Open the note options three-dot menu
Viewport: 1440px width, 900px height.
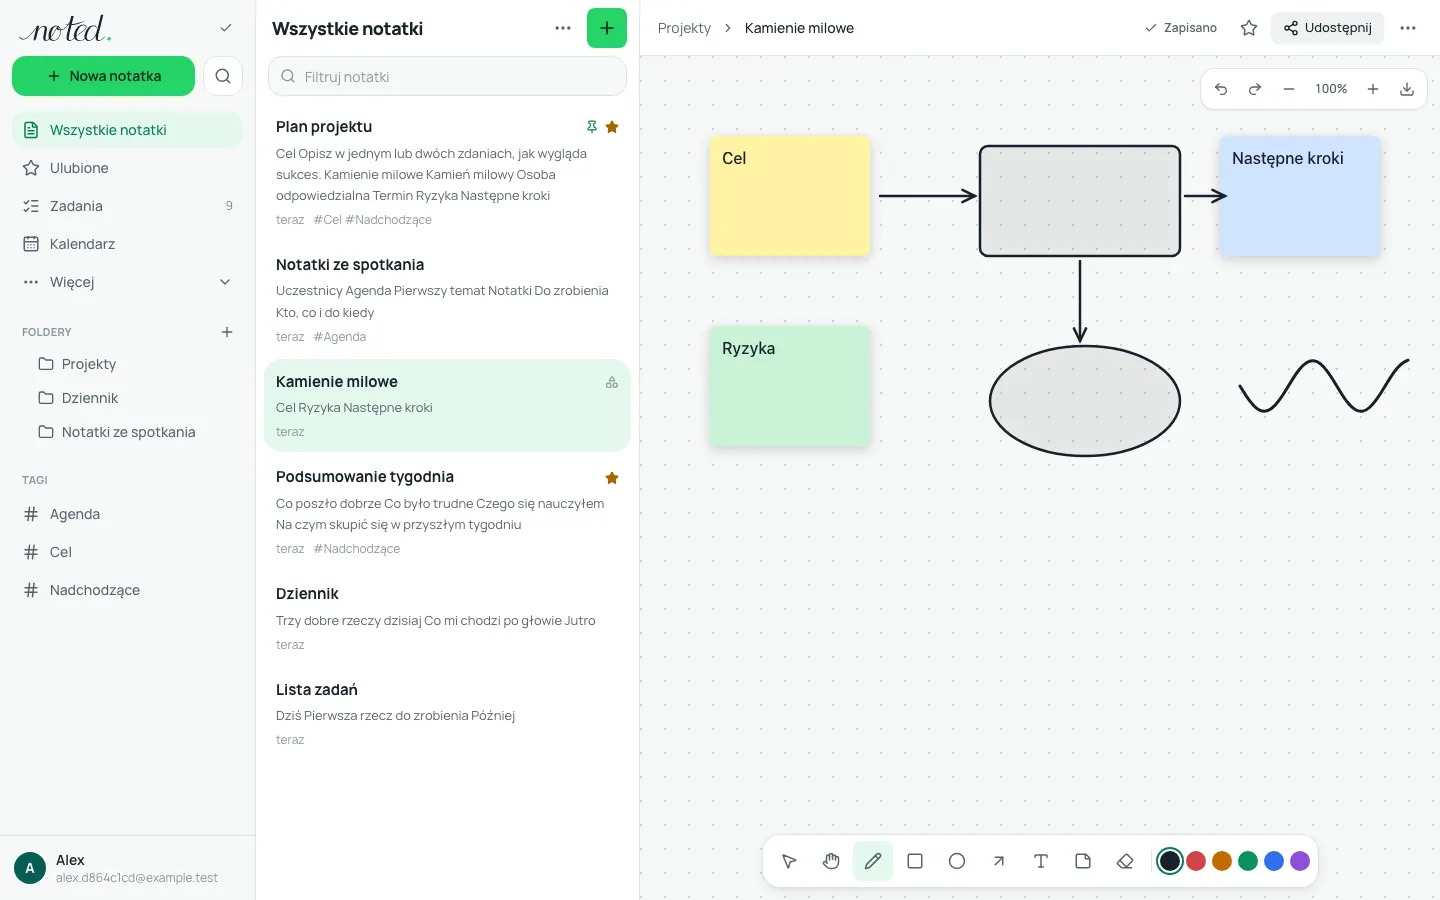pyautogui.click(x=1408, y=28)
